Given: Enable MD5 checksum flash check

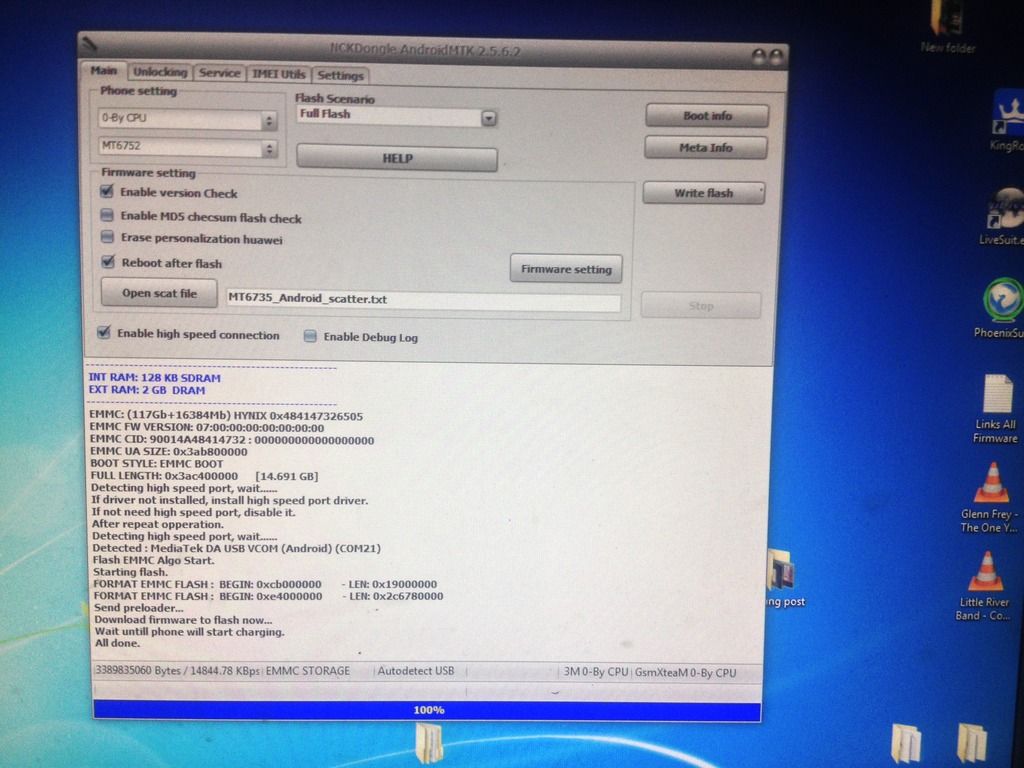Looking at the screenshot, I should pyautogui.click(x=107, y=216).
